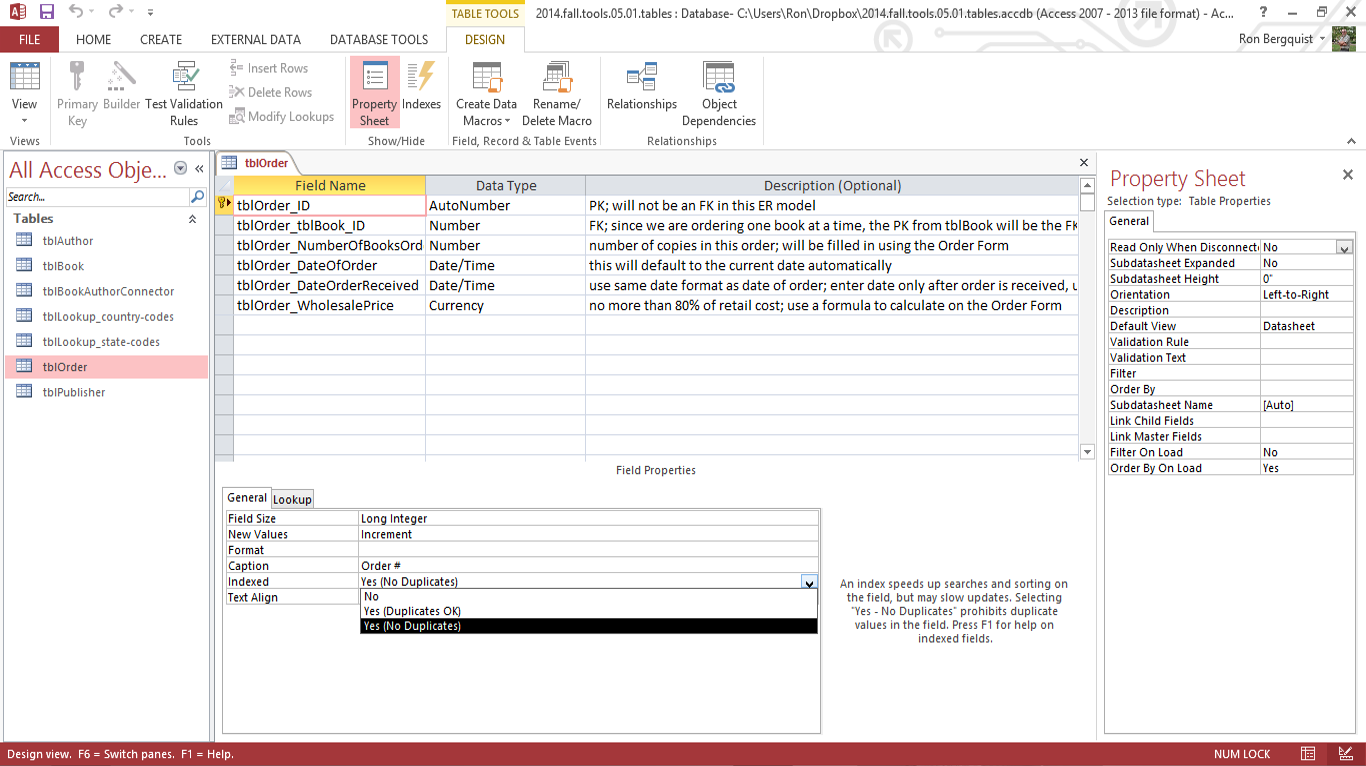Click Insert Rows in the Tools group
The height and width of the screenshot is (766, 1366).
pyautogui.click(x=268, y=68)
